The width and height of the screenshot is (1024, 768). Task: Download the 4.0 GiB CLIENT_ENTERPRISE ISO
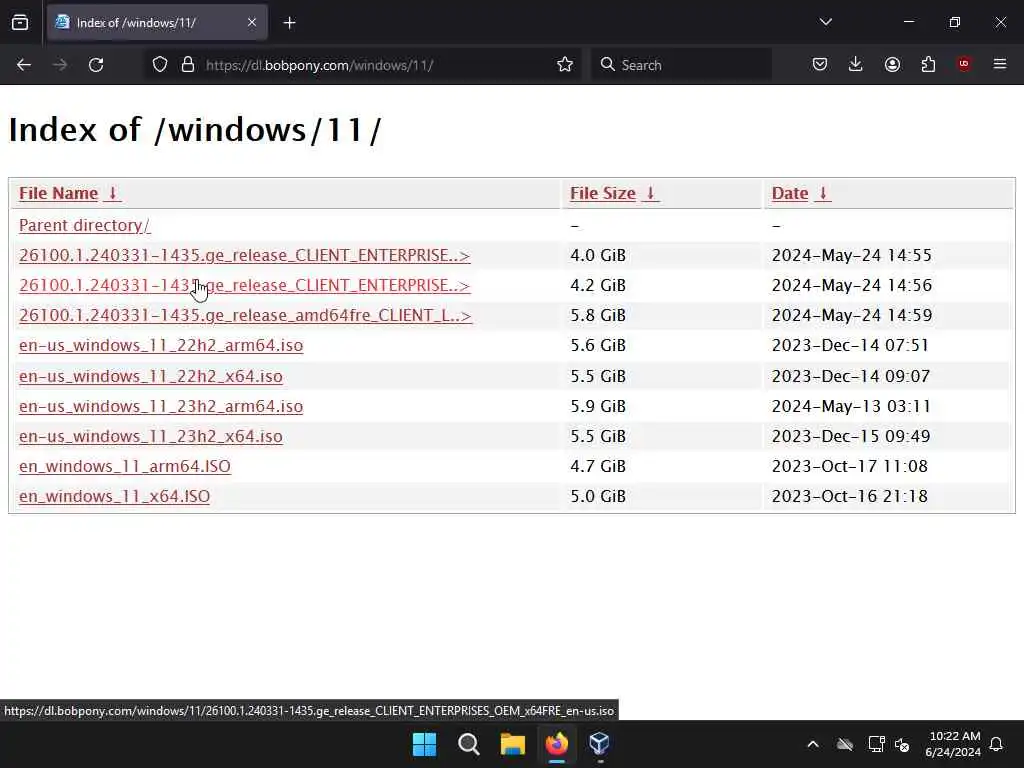[244, 255]
